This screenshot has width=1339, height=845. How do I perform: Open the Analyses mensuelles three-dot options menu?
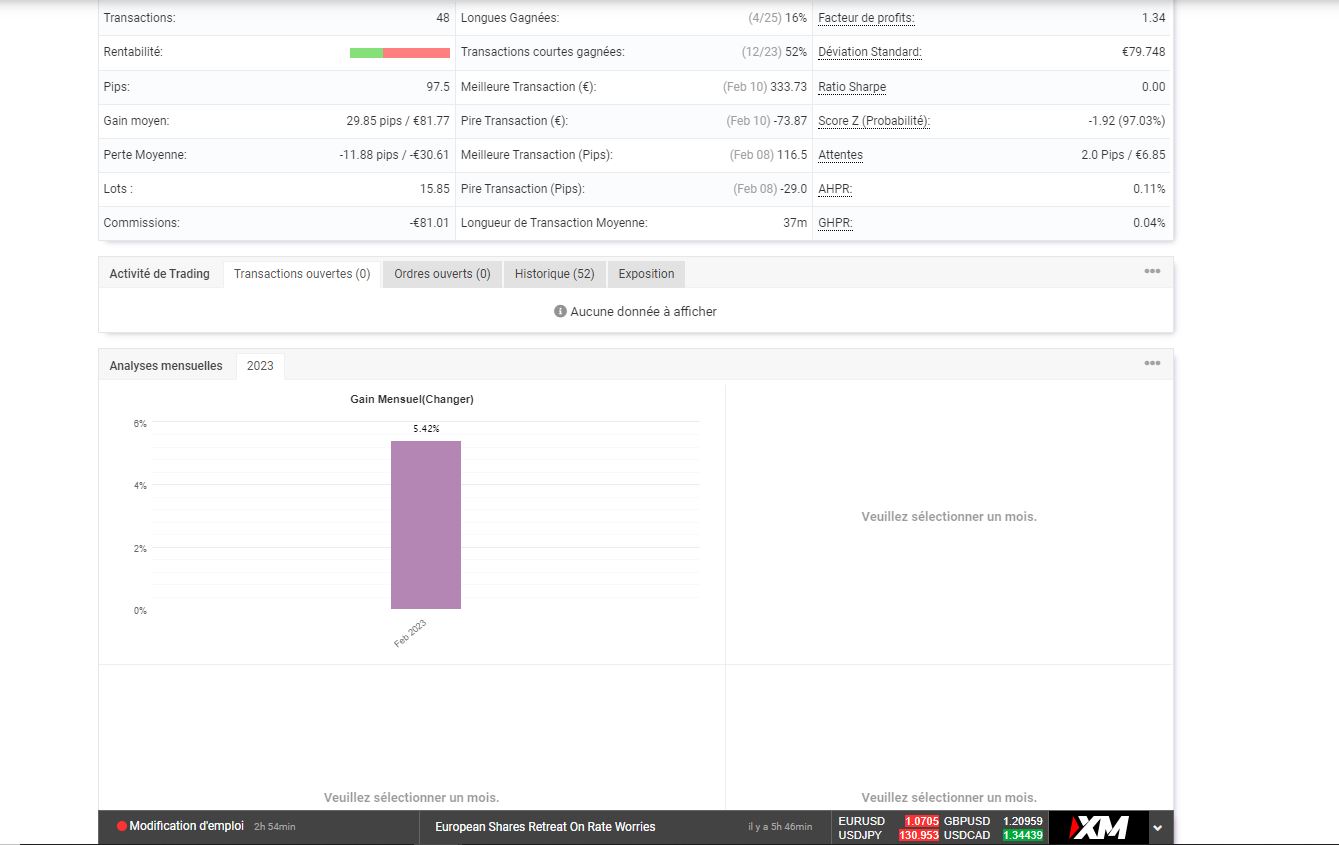tap(1152, 363)
